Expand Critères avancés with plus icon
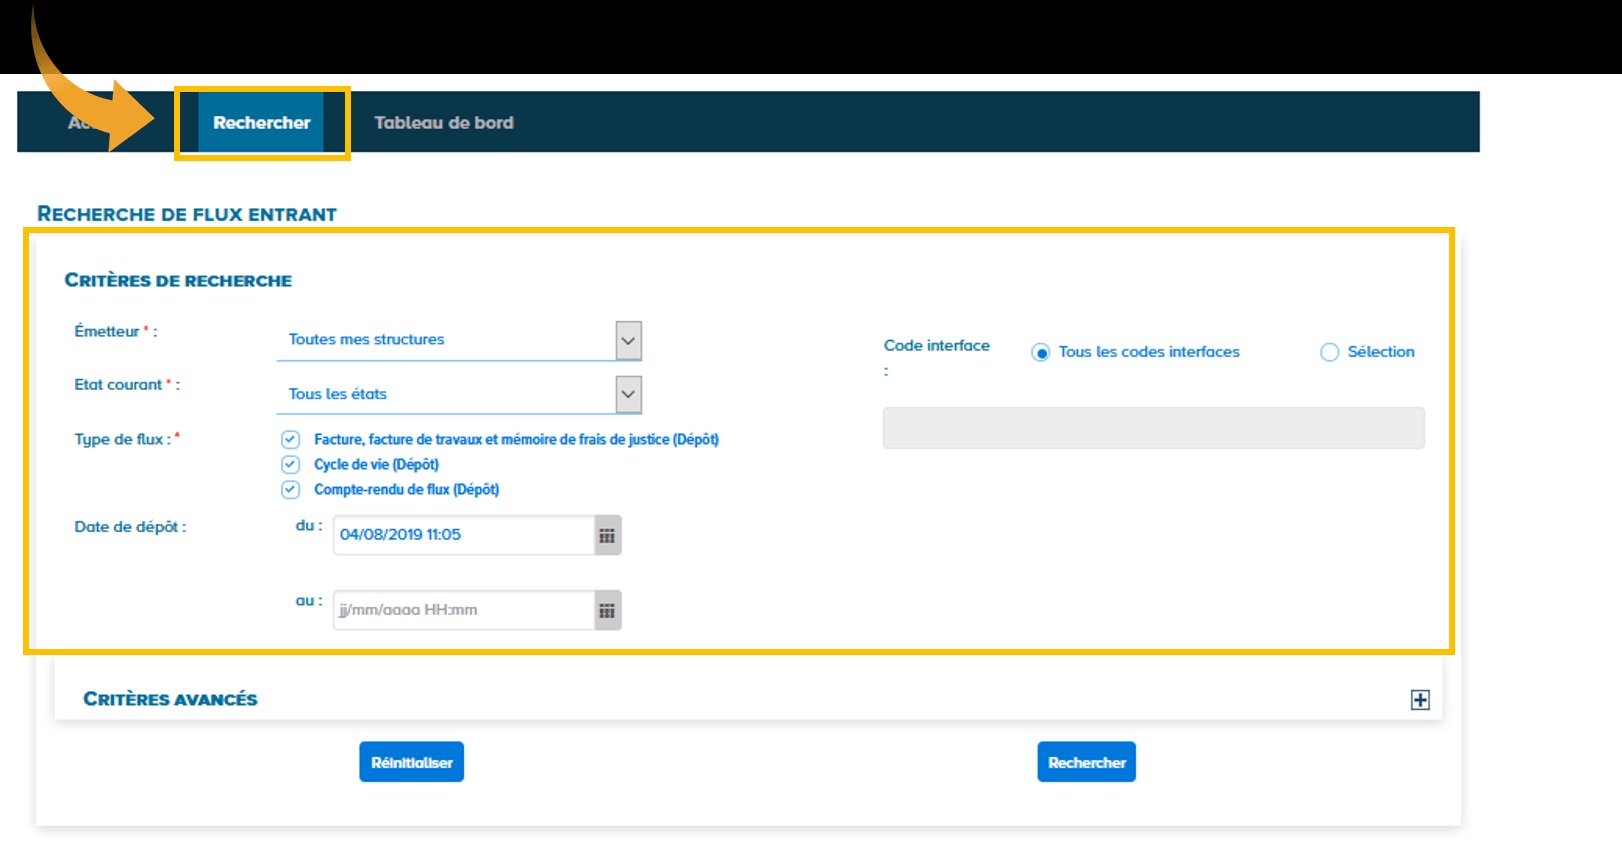1622x868 pixels. pos(1419,700)
